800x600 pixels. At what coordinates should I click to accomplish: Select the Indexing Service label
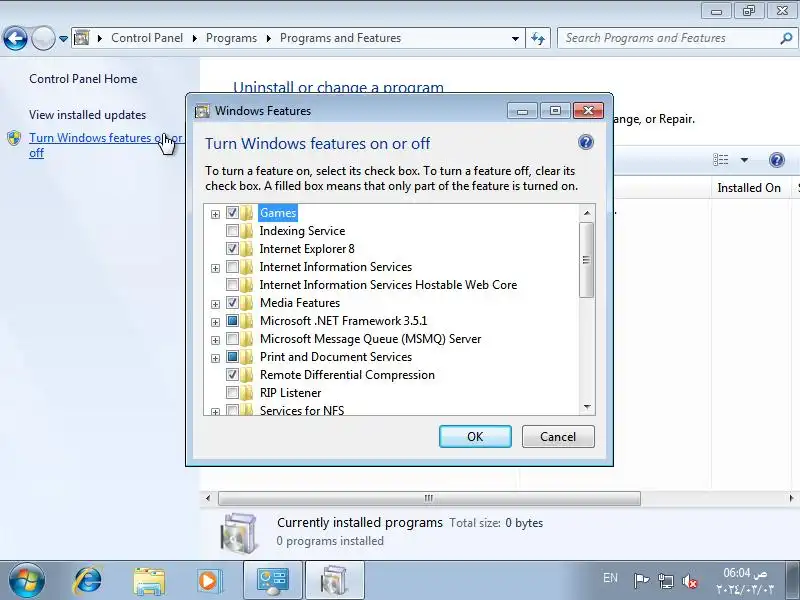pos(302,231)
